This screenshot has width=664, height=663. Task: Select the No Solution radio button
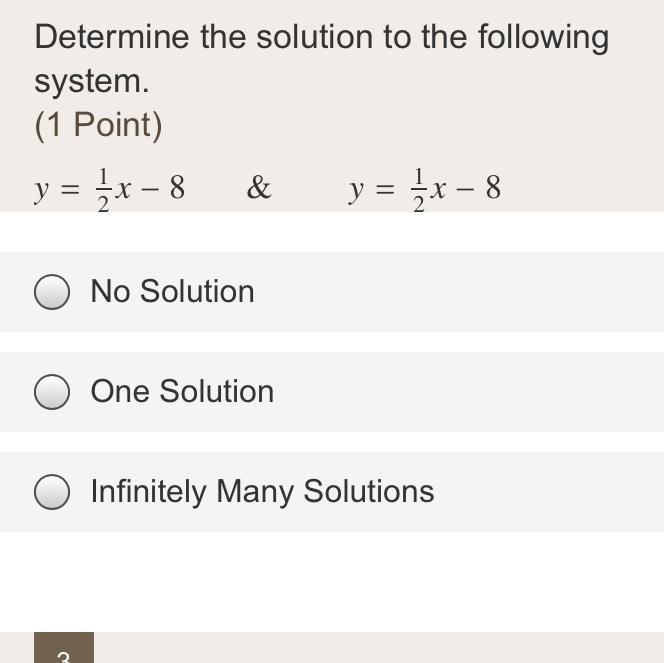(x=52, y=292)
